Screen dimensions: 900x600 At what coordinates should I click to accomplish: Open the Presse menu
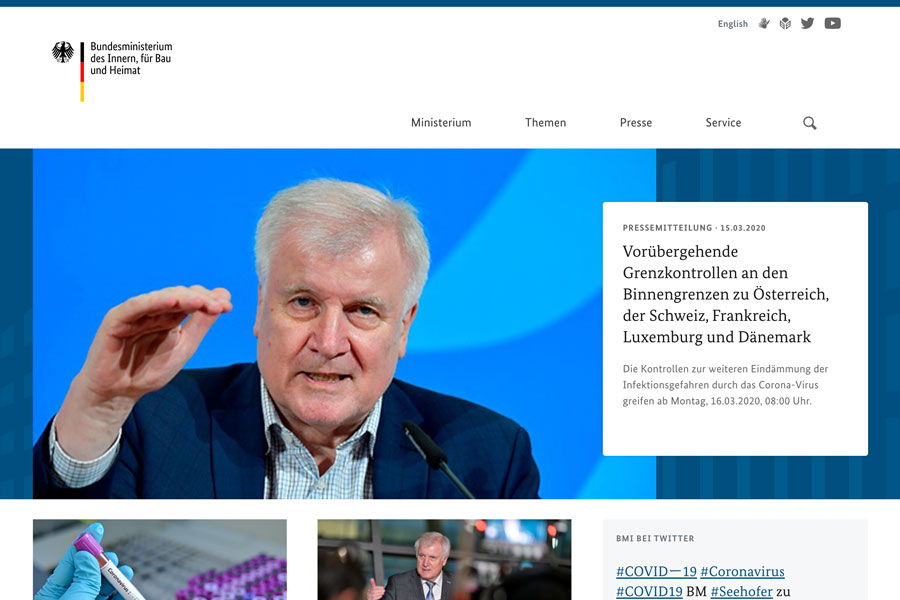(x=636, y=123)
